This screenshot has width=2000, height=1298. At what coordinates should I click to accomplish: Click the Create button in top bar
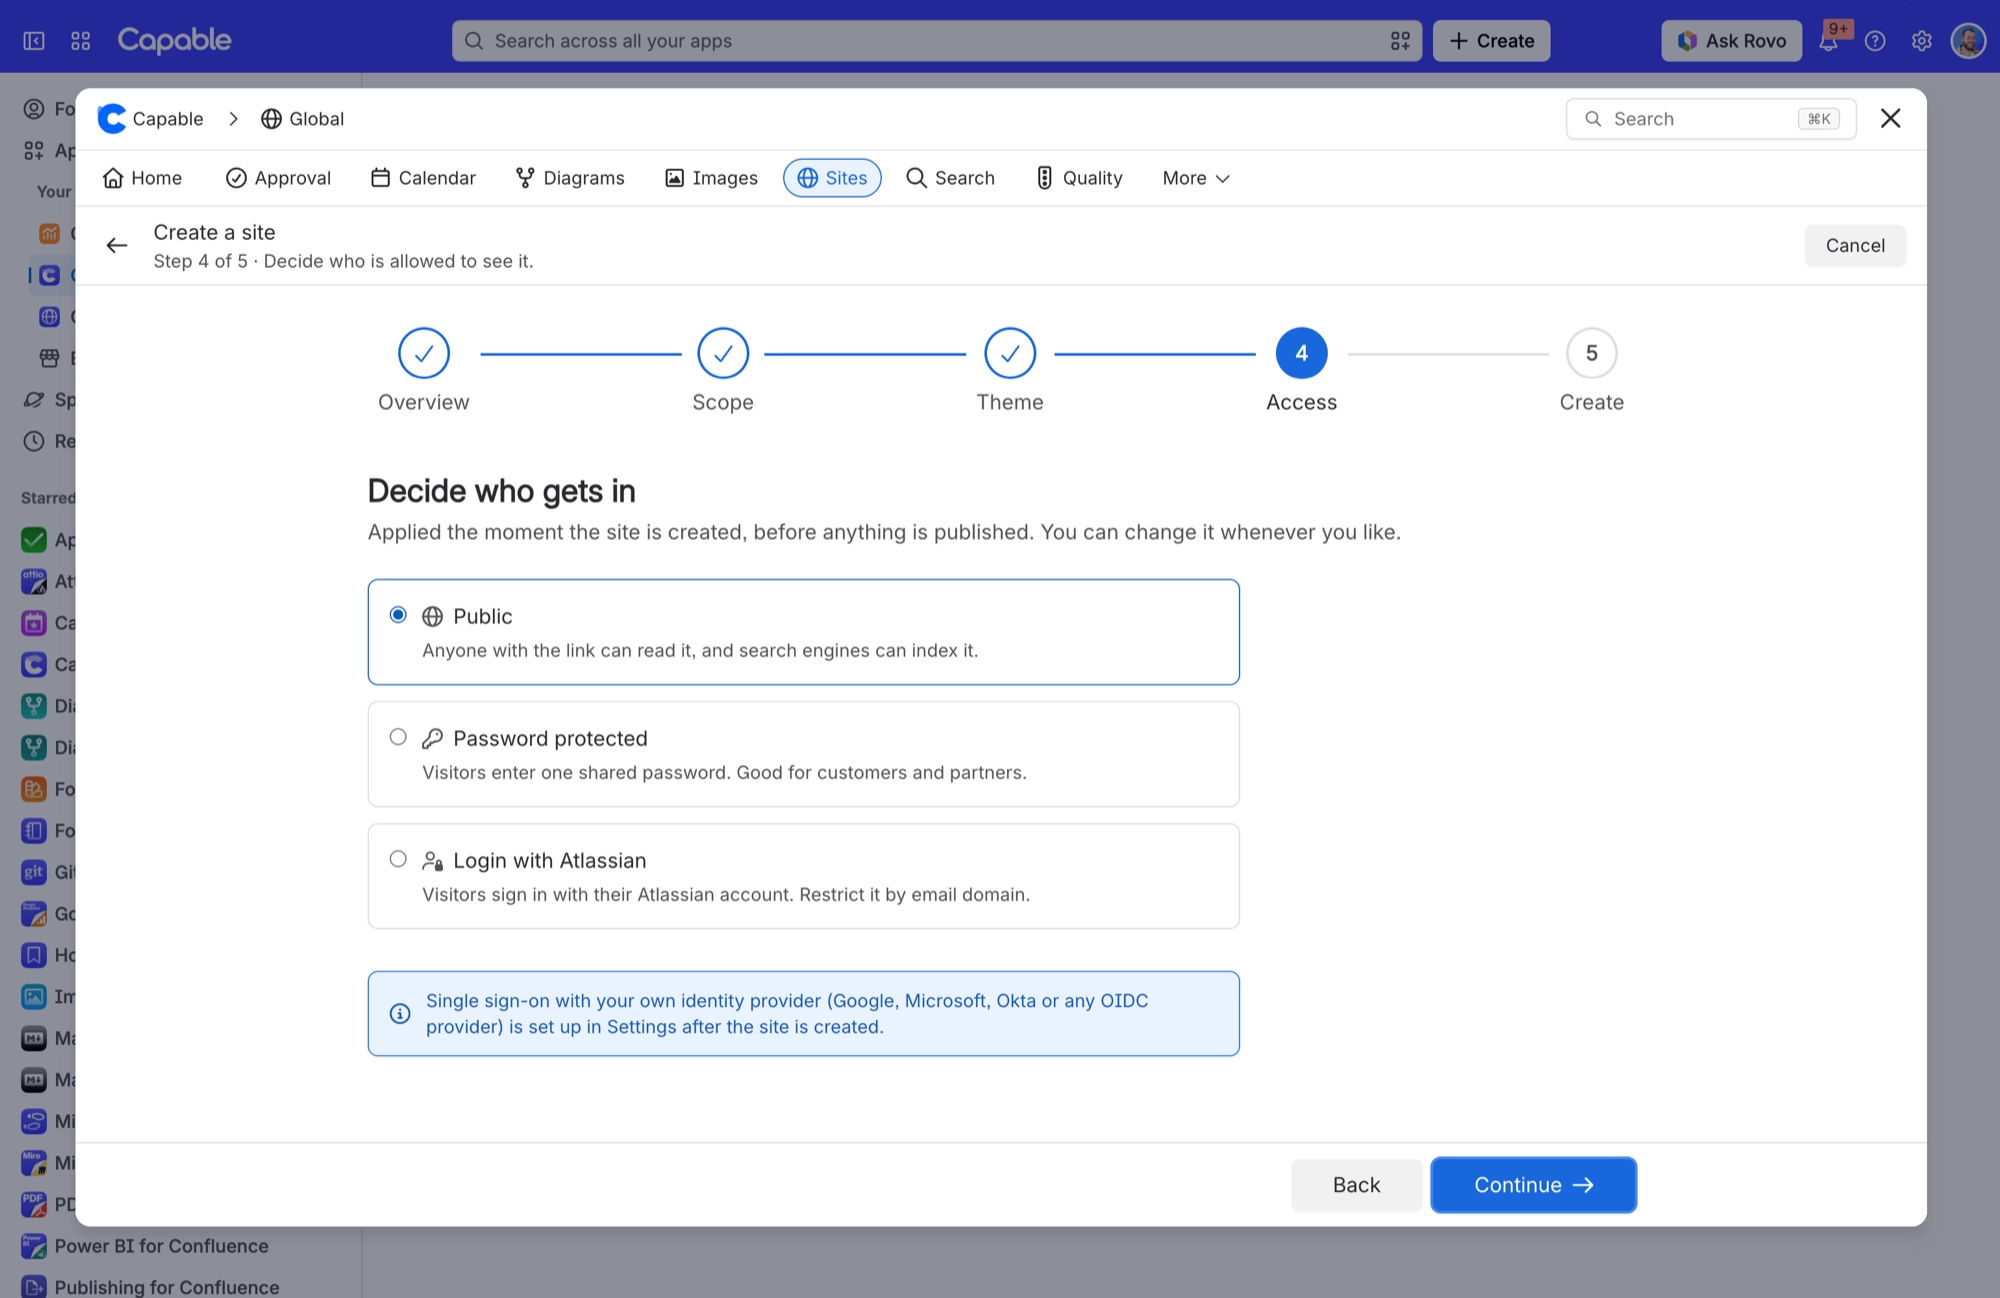pos(1491,41)
